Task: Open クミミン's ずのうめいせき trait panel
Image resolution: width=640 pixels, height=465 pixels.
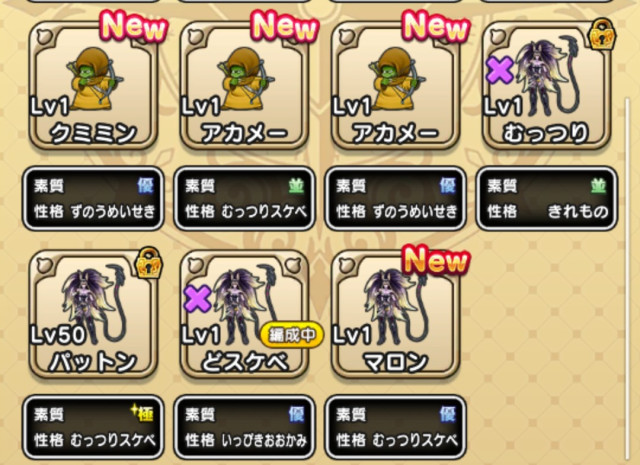Action: [93, 198]
